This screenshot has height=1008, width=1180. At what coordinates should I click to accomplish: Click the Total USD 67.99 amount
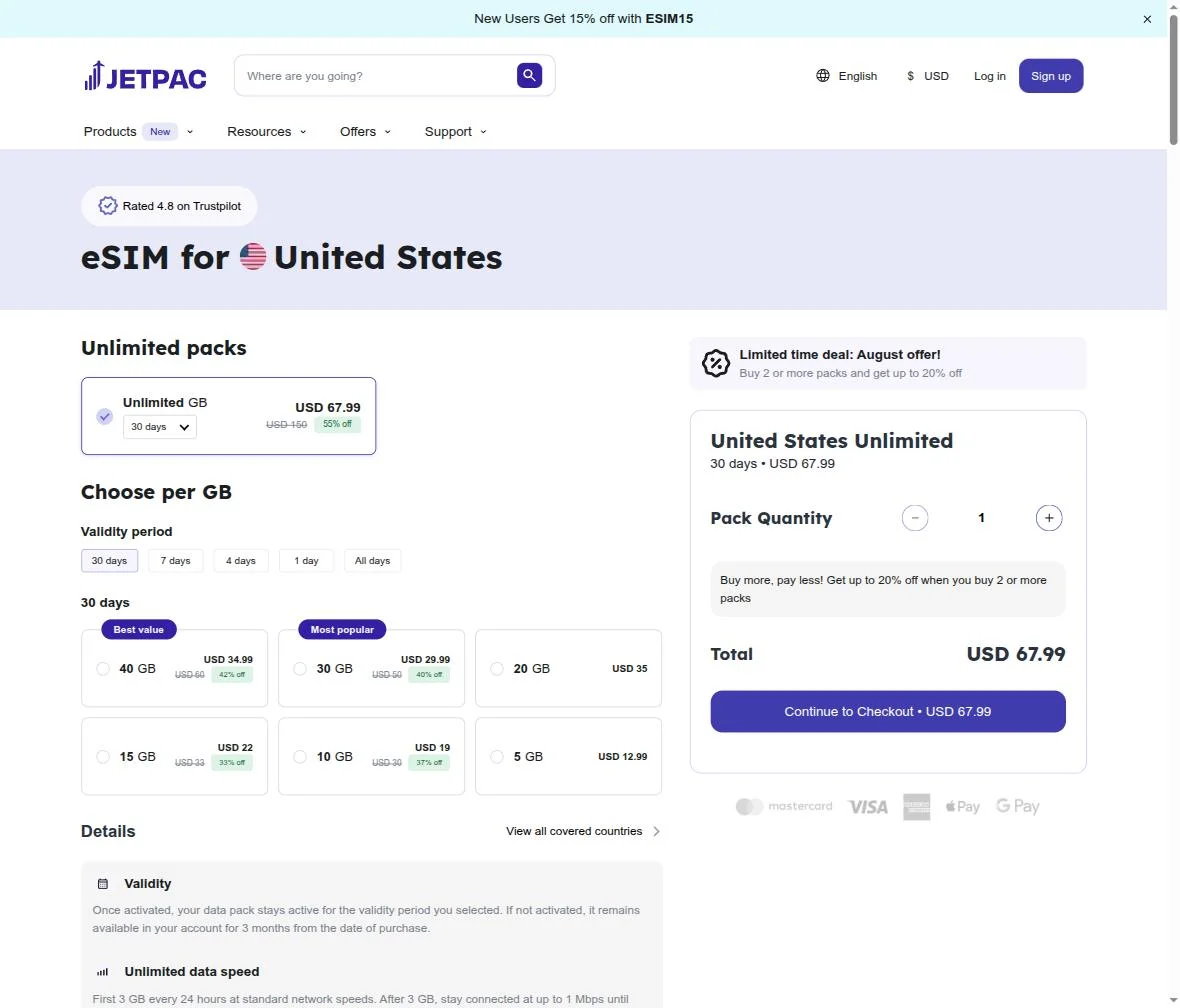[1016, 654]
